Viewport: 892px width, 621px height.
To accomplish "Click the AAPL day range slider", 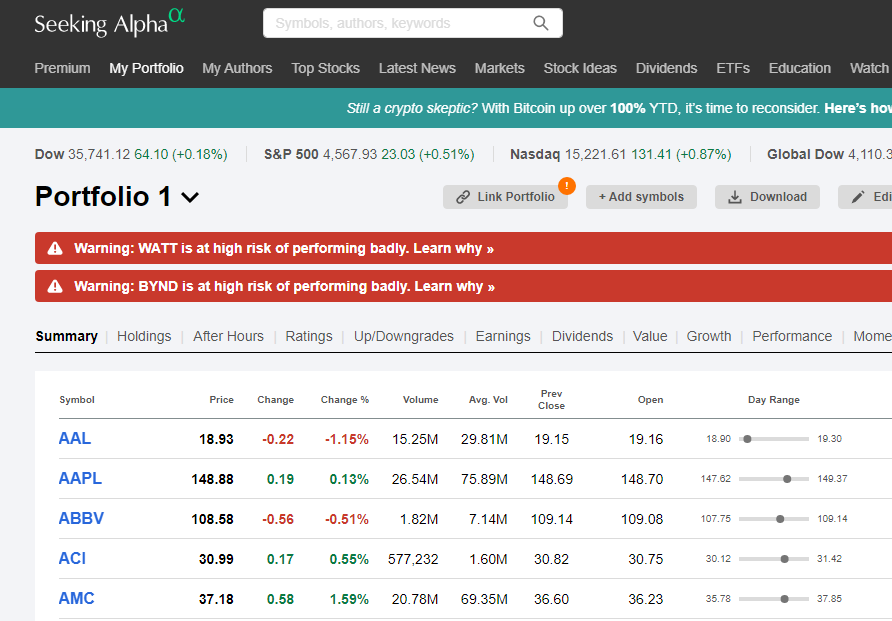I will (774, 479).
